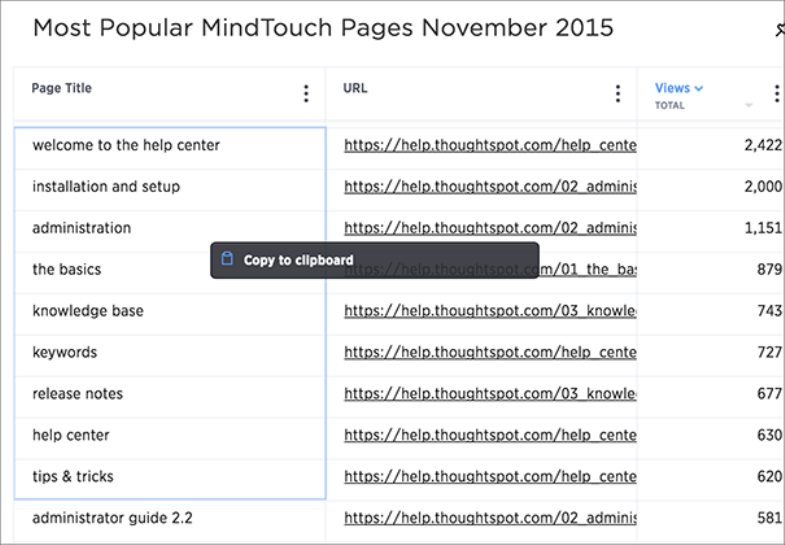Open the help center row URL link
This screenshot has width=785, height=545.
490,435
